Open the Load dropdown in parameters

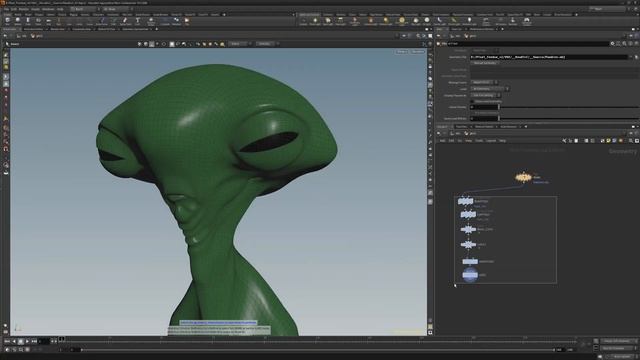[490, 89]
